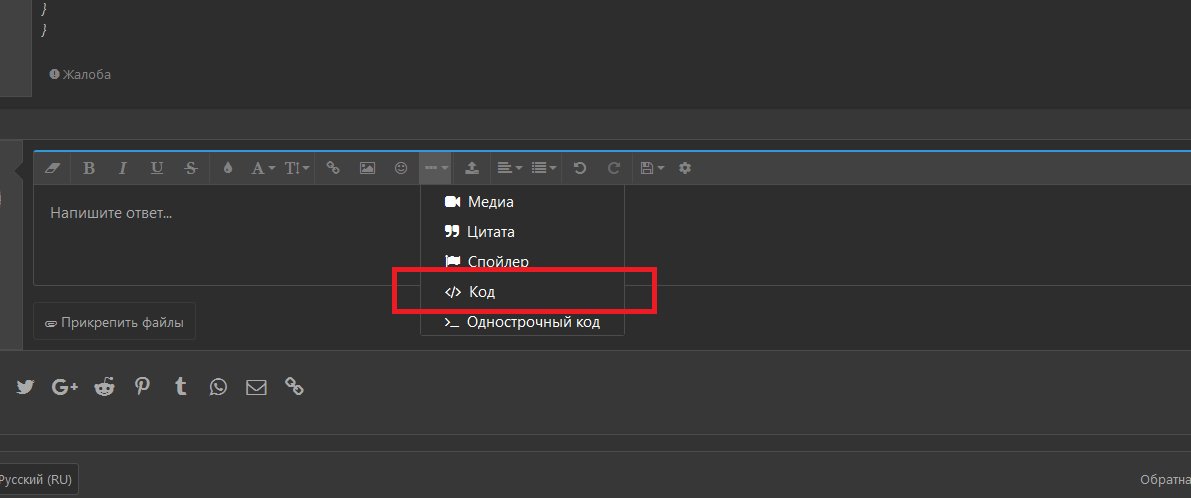1191x498 pixels.
Task: Click the Прикрепить файлы button
Action: (114, 322)
